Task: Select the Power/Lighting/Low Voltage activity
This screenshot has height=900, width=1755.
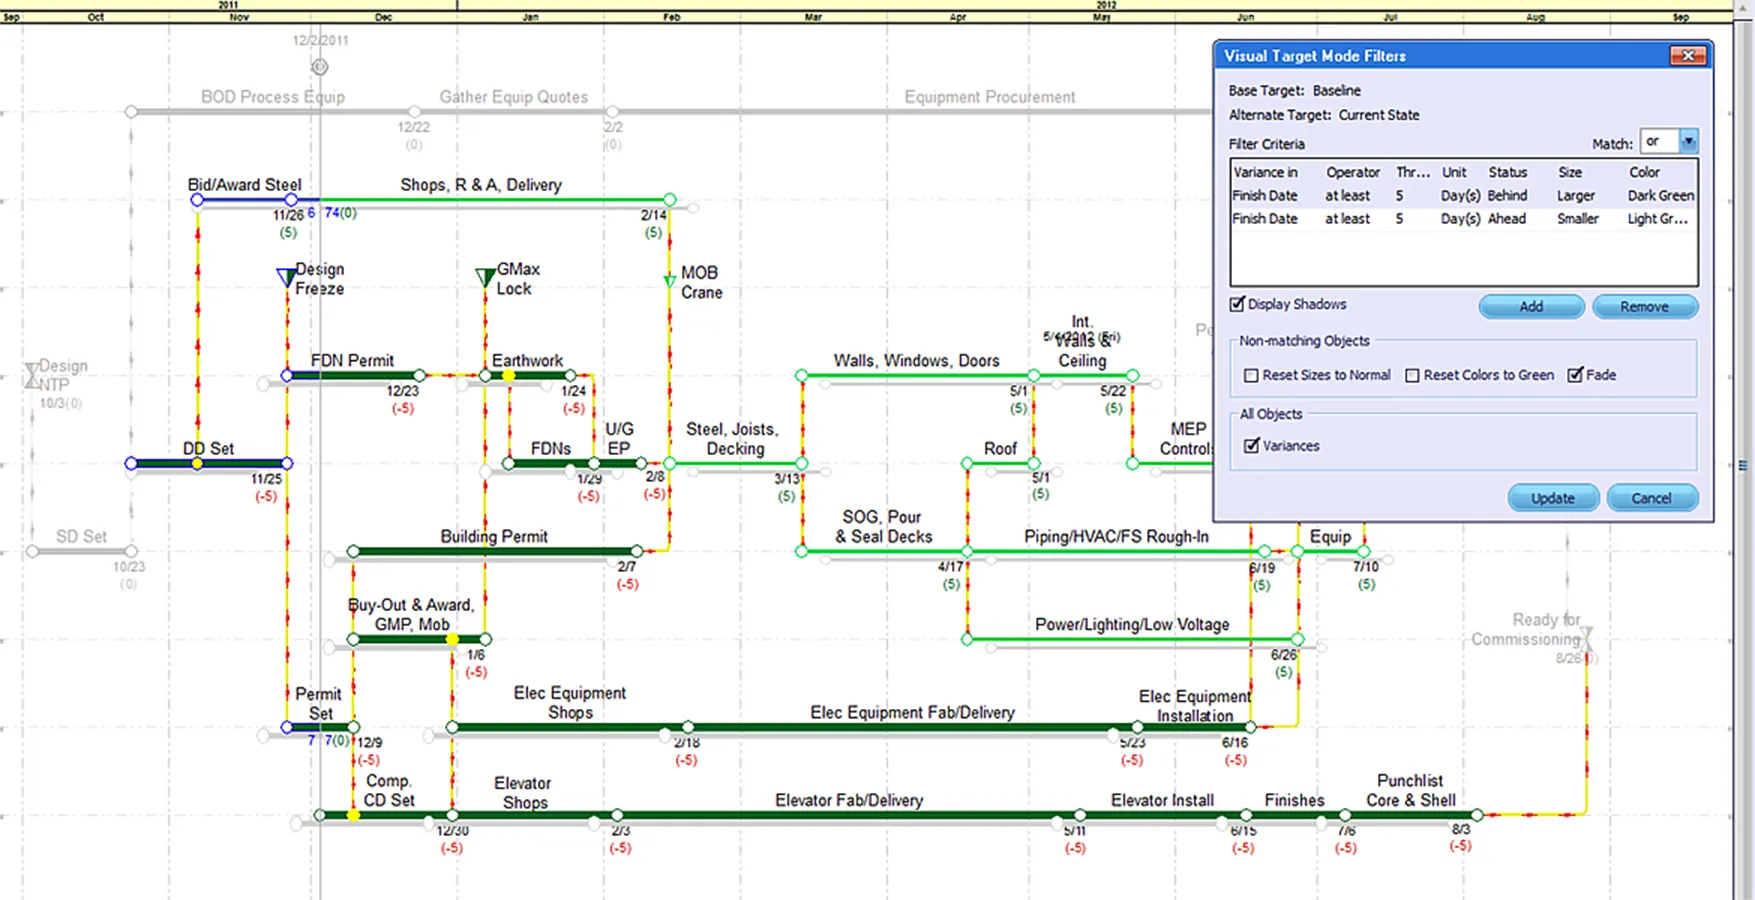Action: click(1132, 624)
